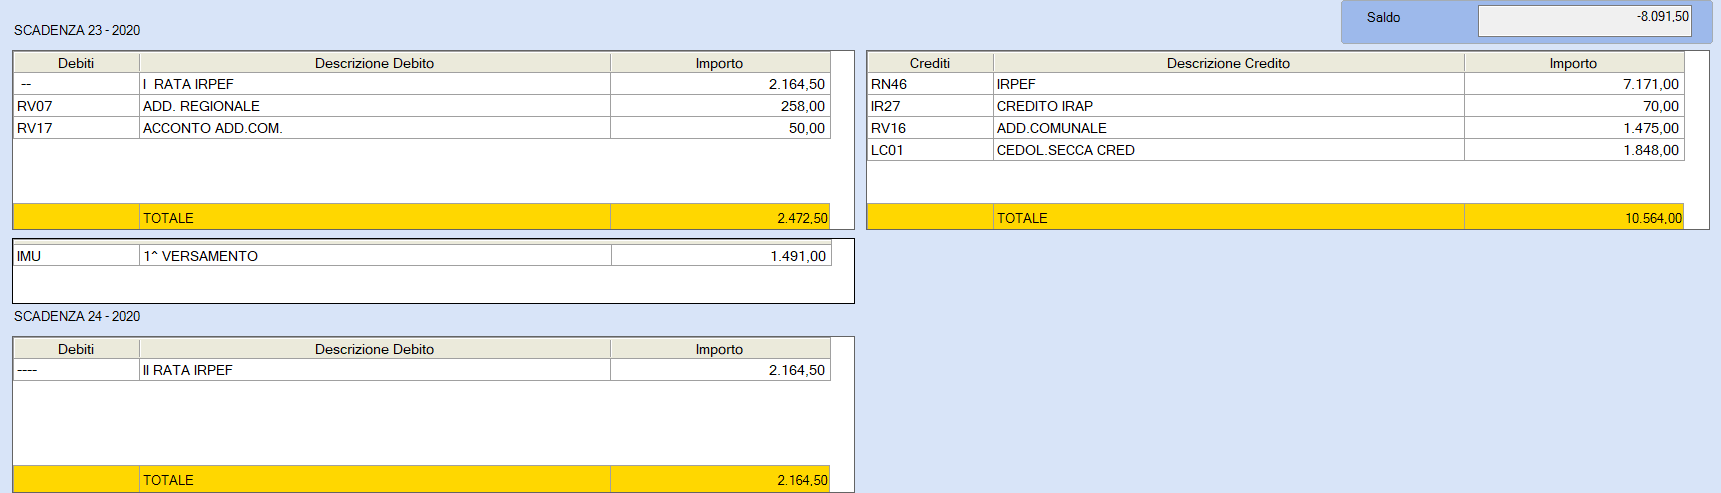This screenshot has height=493, width=1721.
Task: Click Debiti header in Scadenza 24 table
Action: pos(76,349)
